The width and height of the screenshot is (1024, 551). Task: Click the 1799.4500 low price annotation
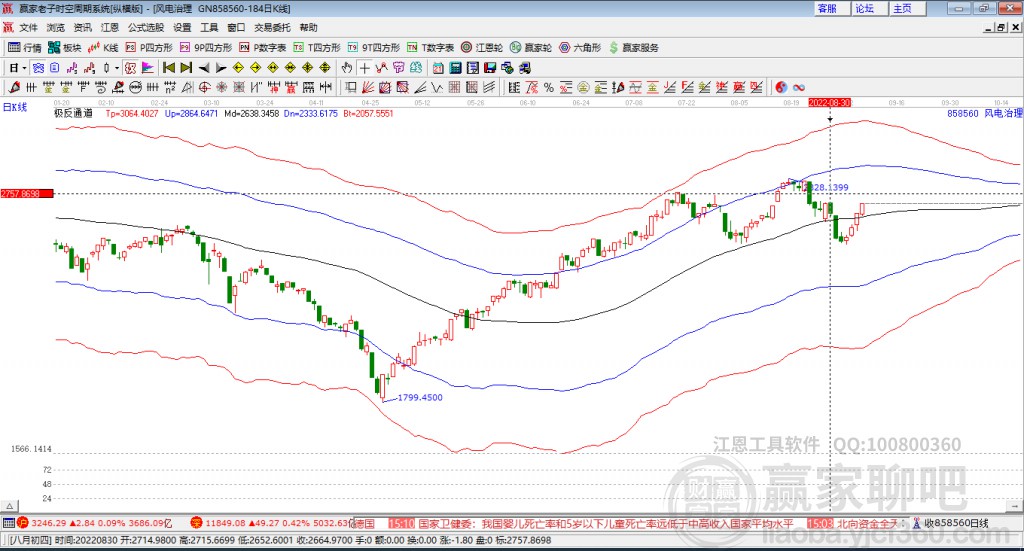[420, 397]
